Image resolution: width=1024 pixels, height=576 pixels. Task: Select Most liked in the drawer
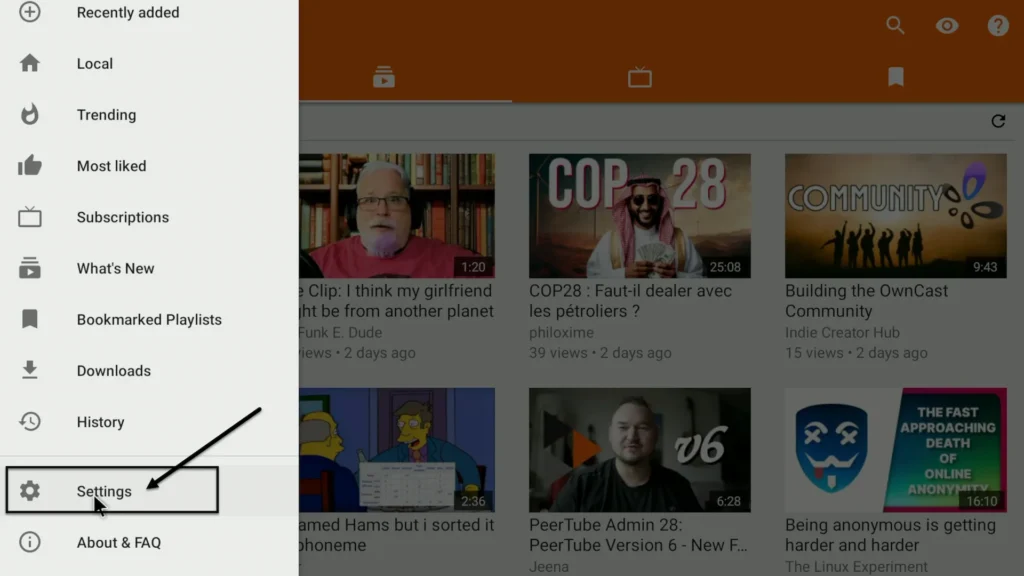click(150, 166)
